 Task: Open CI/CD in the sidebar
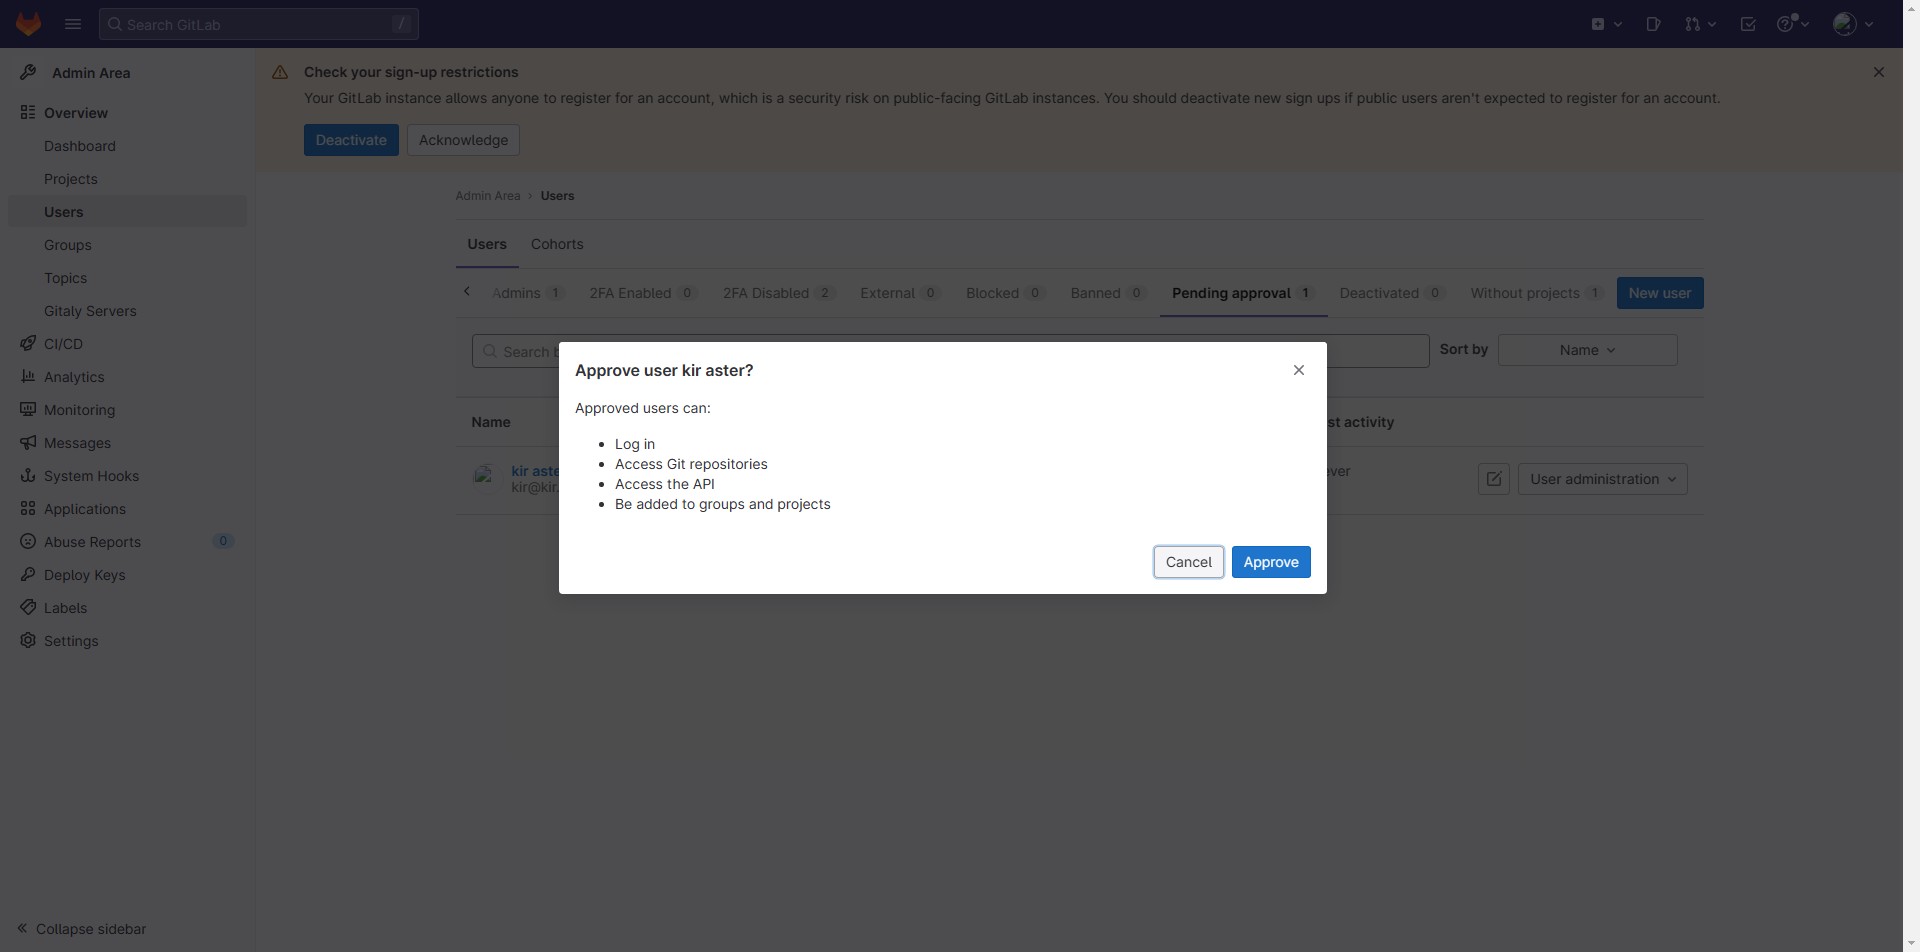click(x=127, y=344)
